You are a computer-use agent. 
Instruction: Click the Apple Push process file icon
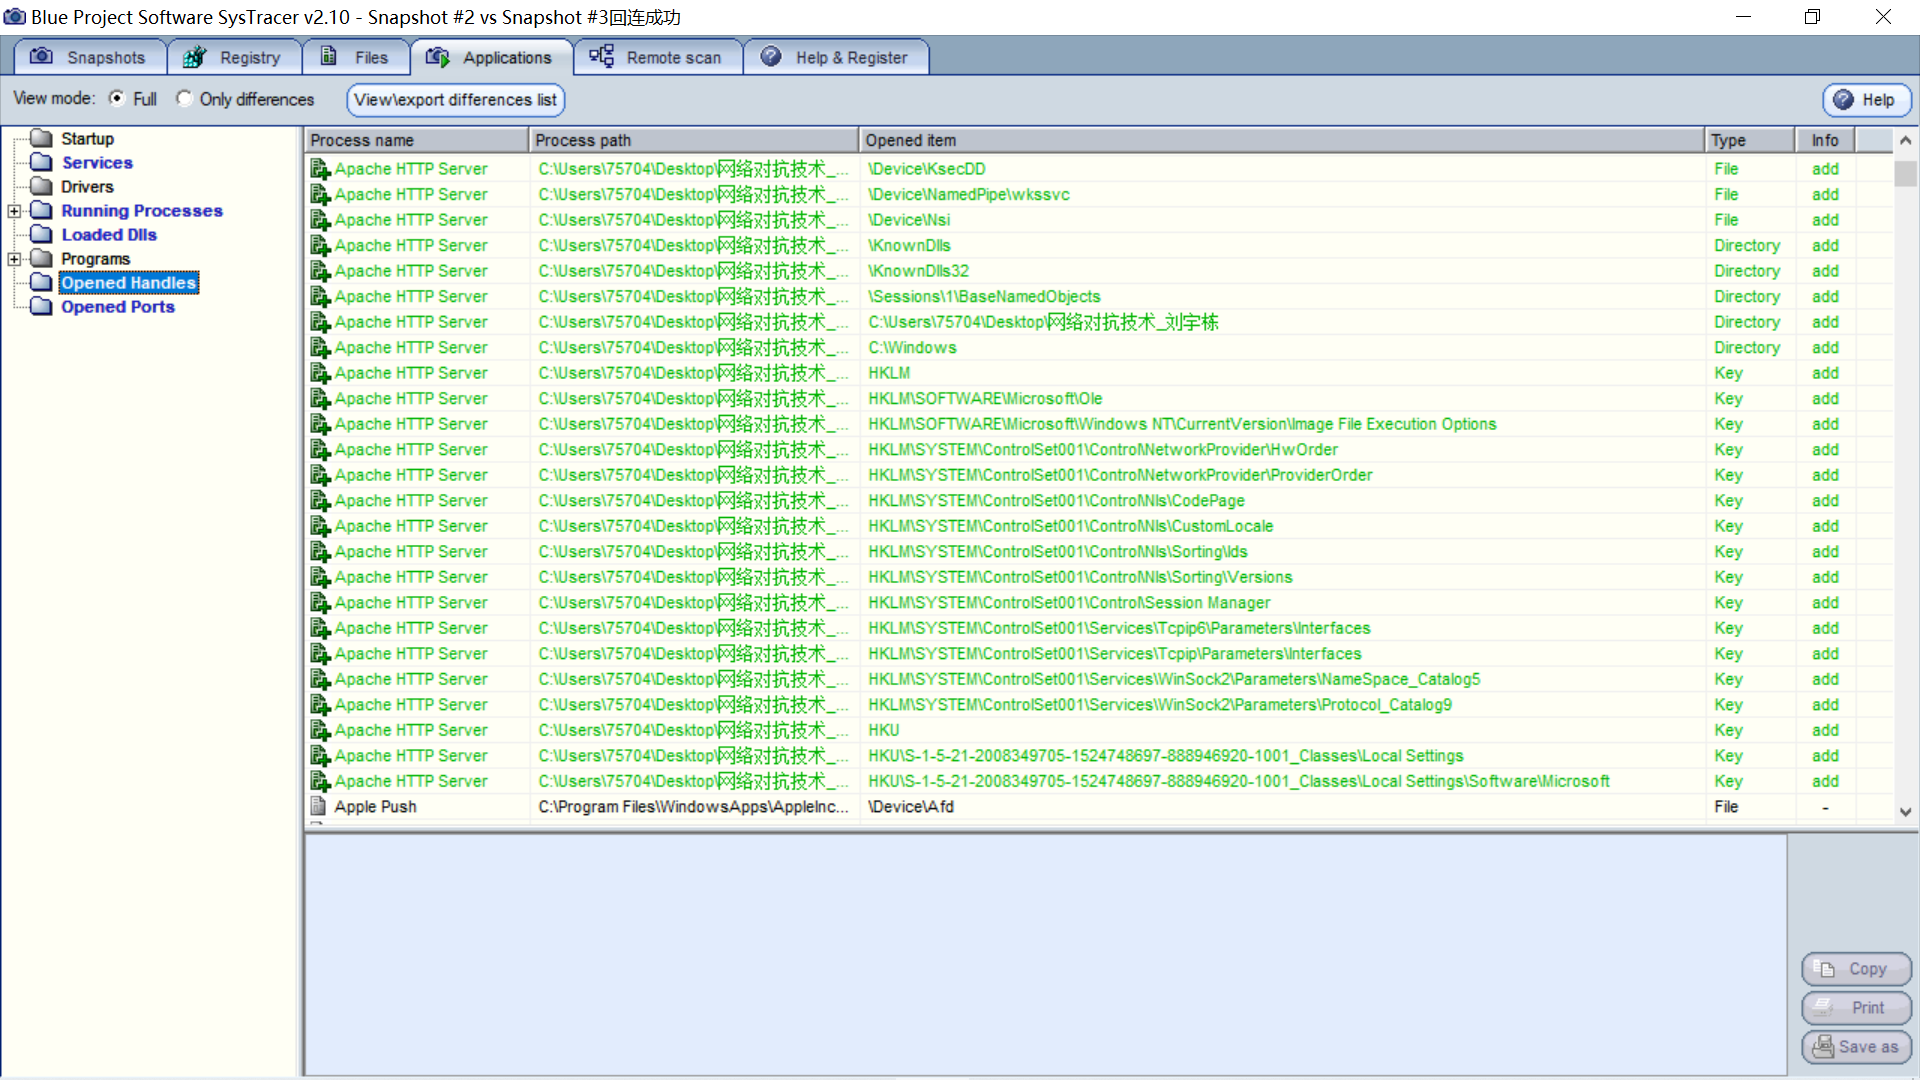pos(318,806)
